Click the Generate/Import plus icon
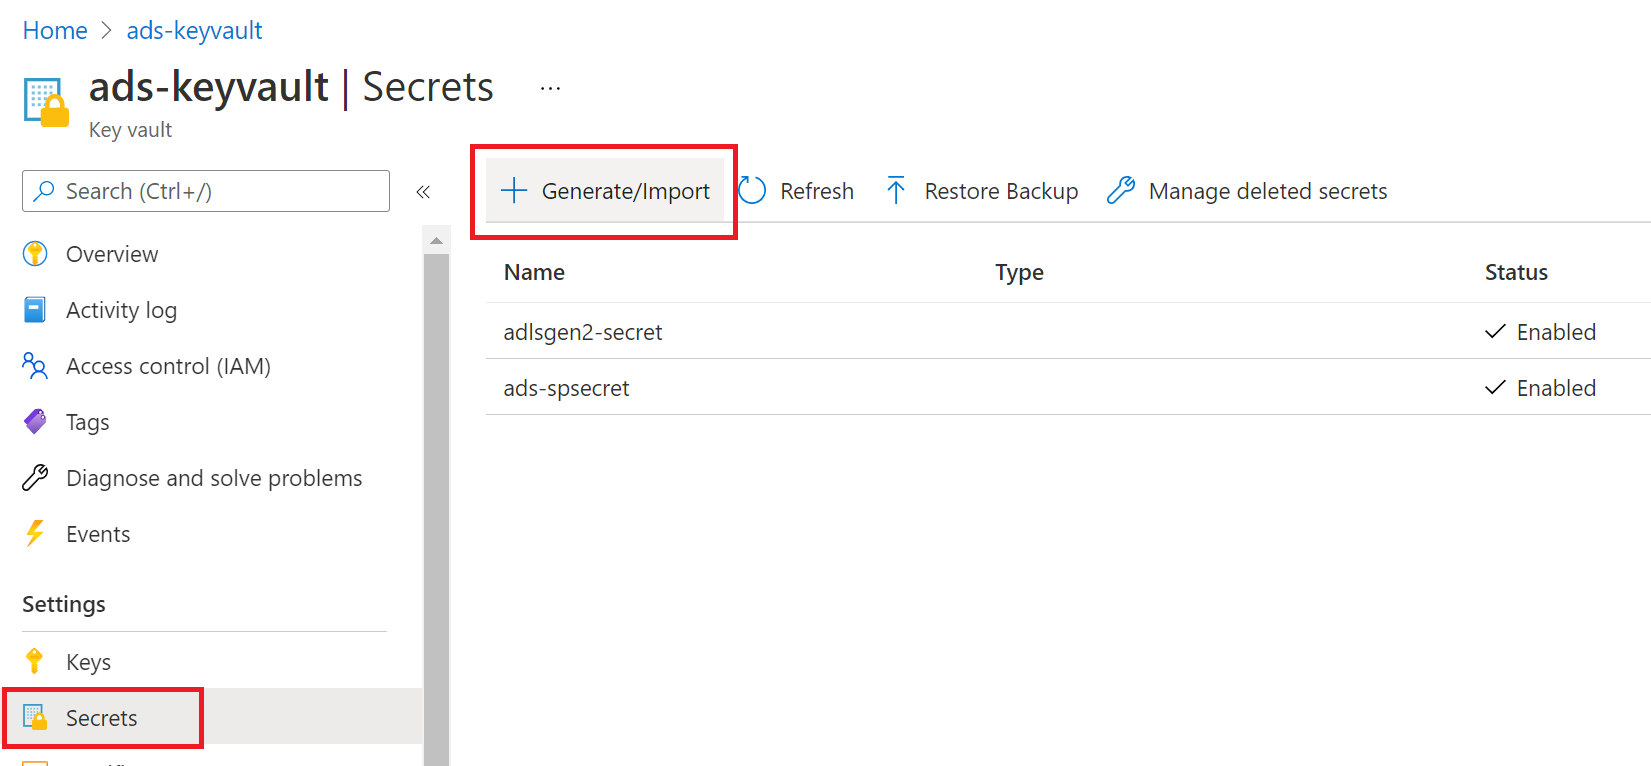Screen dimensions: 1651x766 tap(514, 191)
